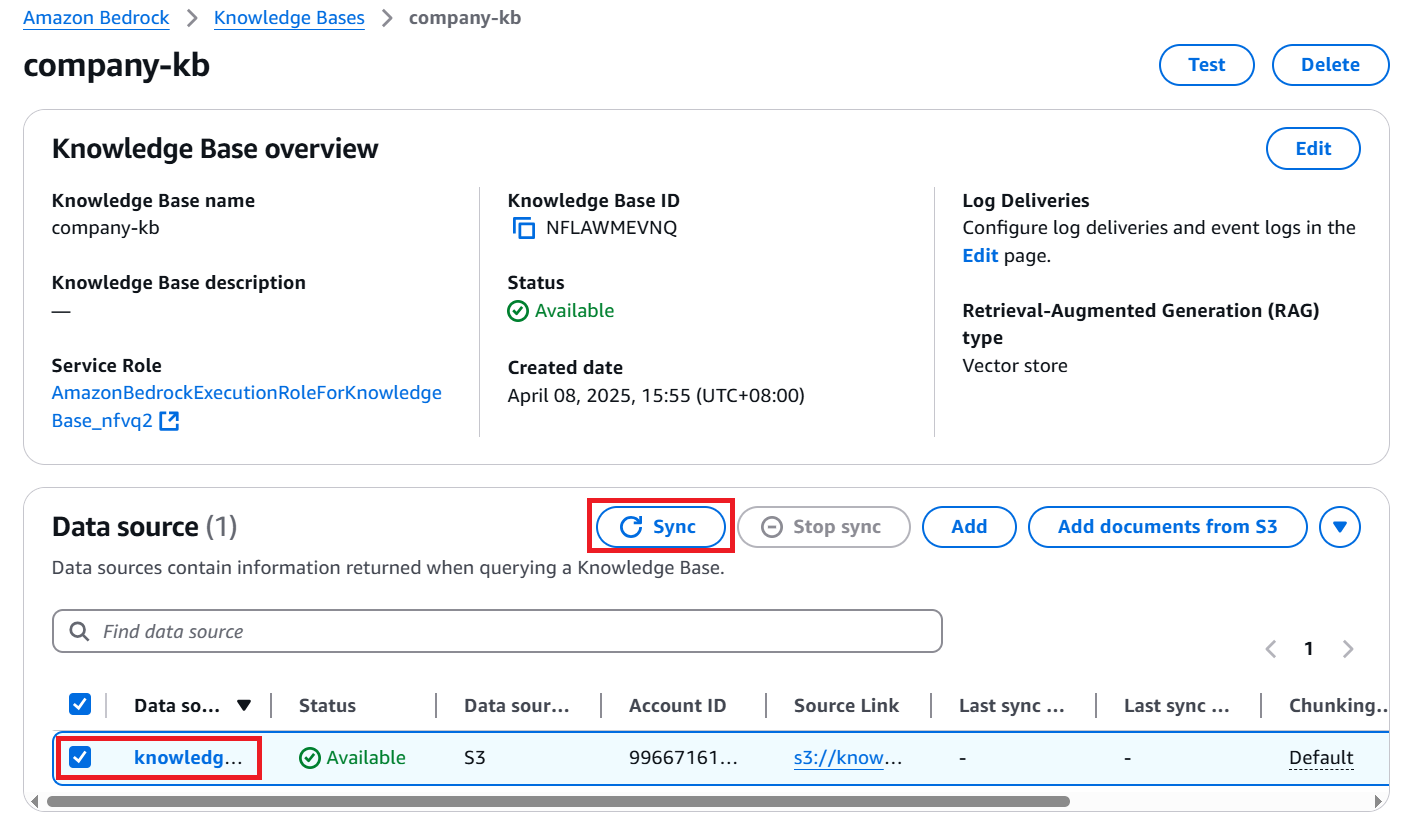The height and width of the screenshot is (831, 1409).
Task: Click the search magnifier icon in data source filter
Action: (79, 632)
